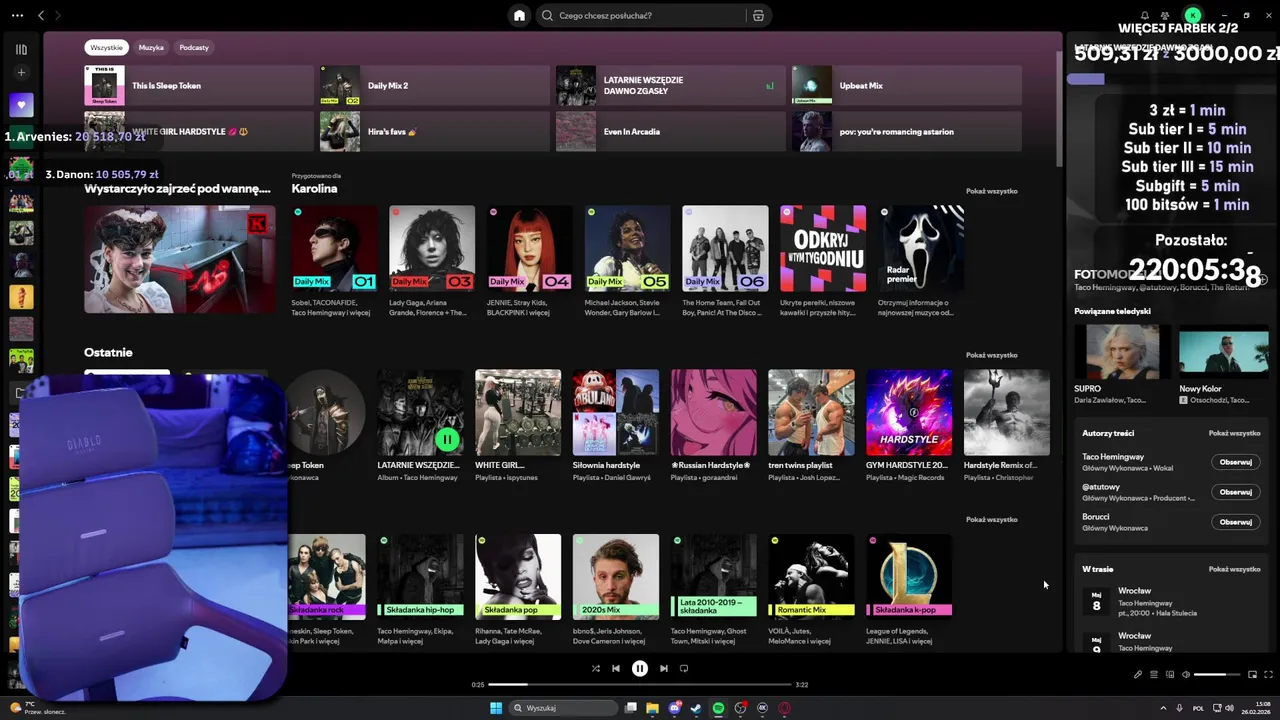
Task: Show all in Ostatnie section
Action: [x=991, y=355]
